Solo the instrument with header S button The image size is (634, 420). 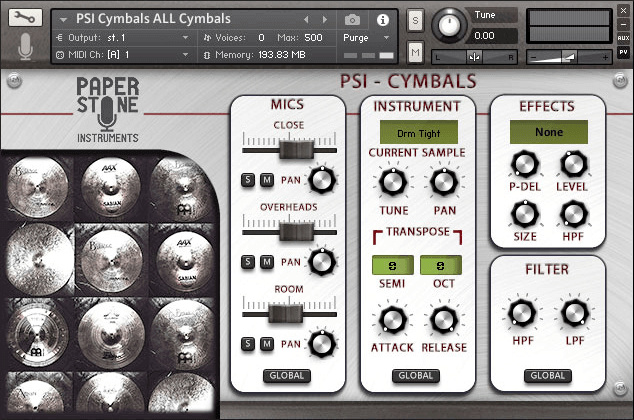(415, 20)
